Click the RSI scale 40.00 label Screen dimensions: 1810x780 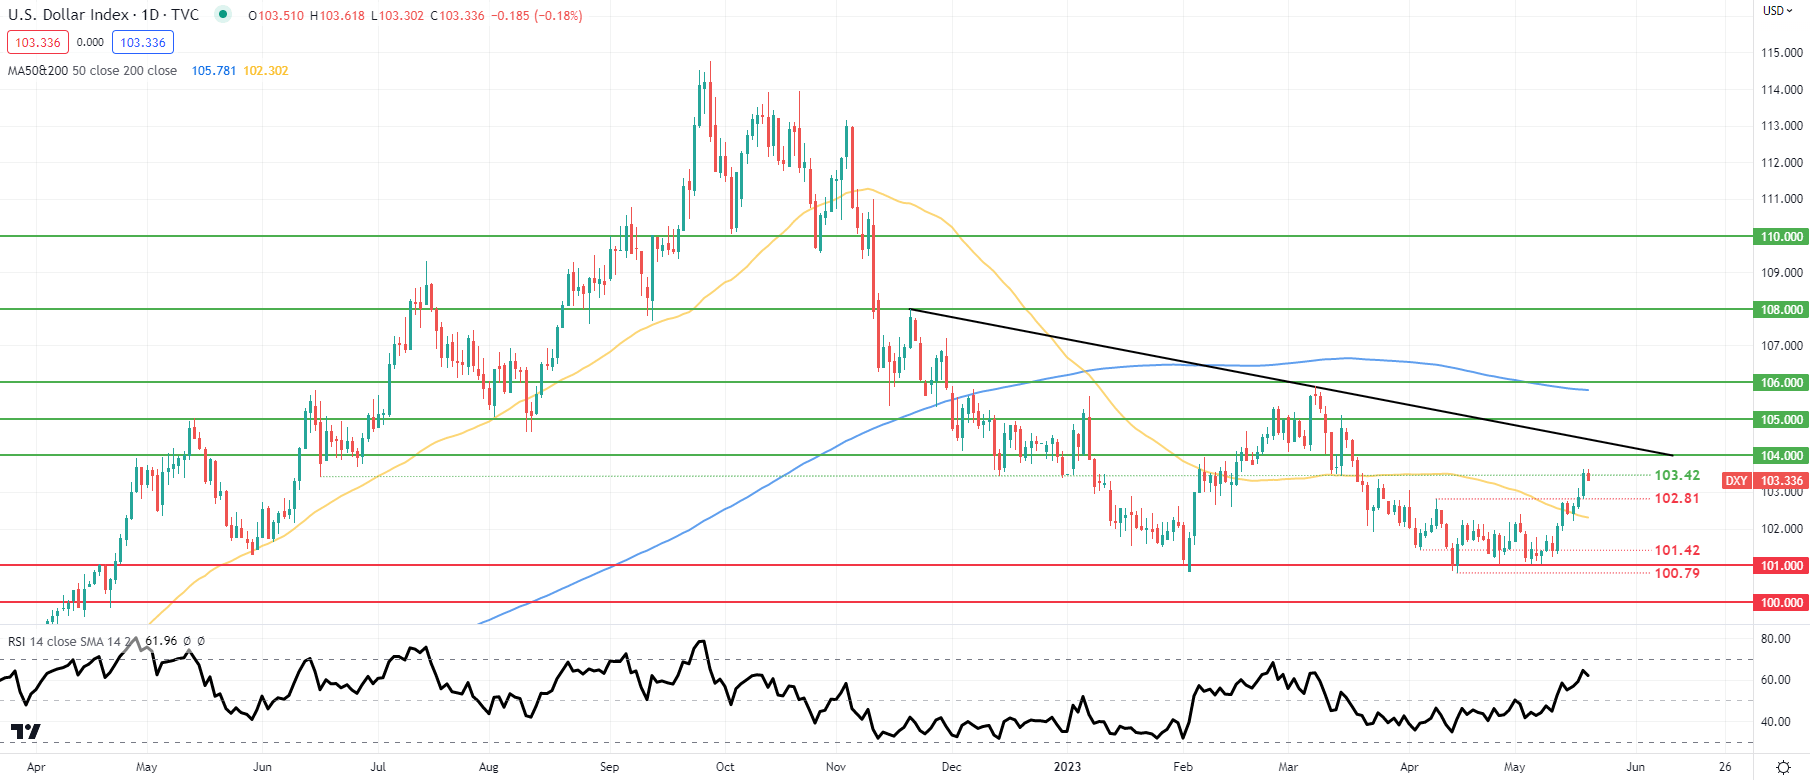tap(1775, 722)
